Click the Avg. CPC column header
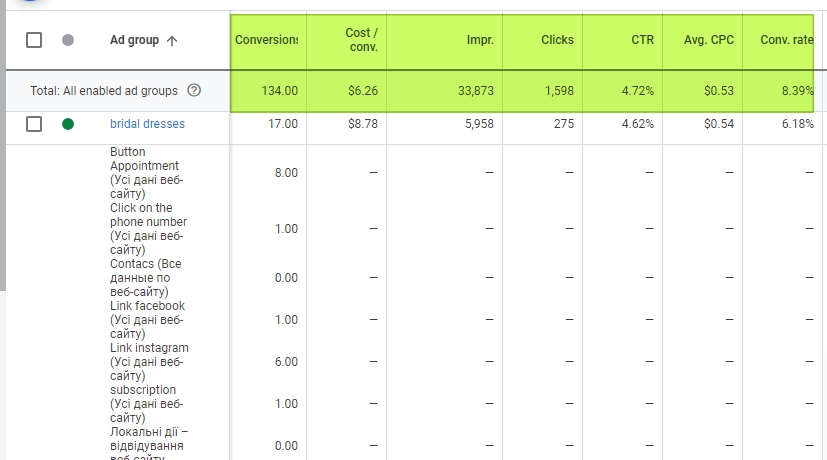The height and width of the screenshot is (460, 827). pyautogui.click(x=710, y=41)
